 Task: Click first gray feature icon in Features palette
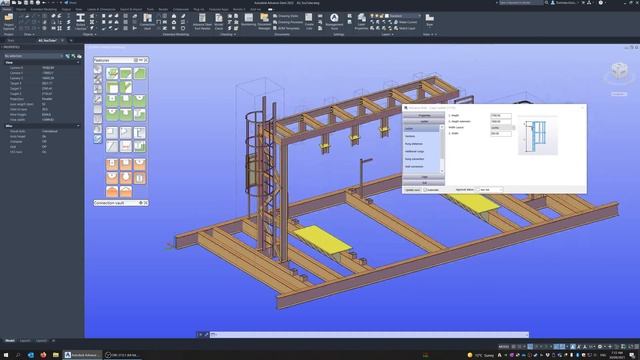pyautogui.click(x=112, y=133)
